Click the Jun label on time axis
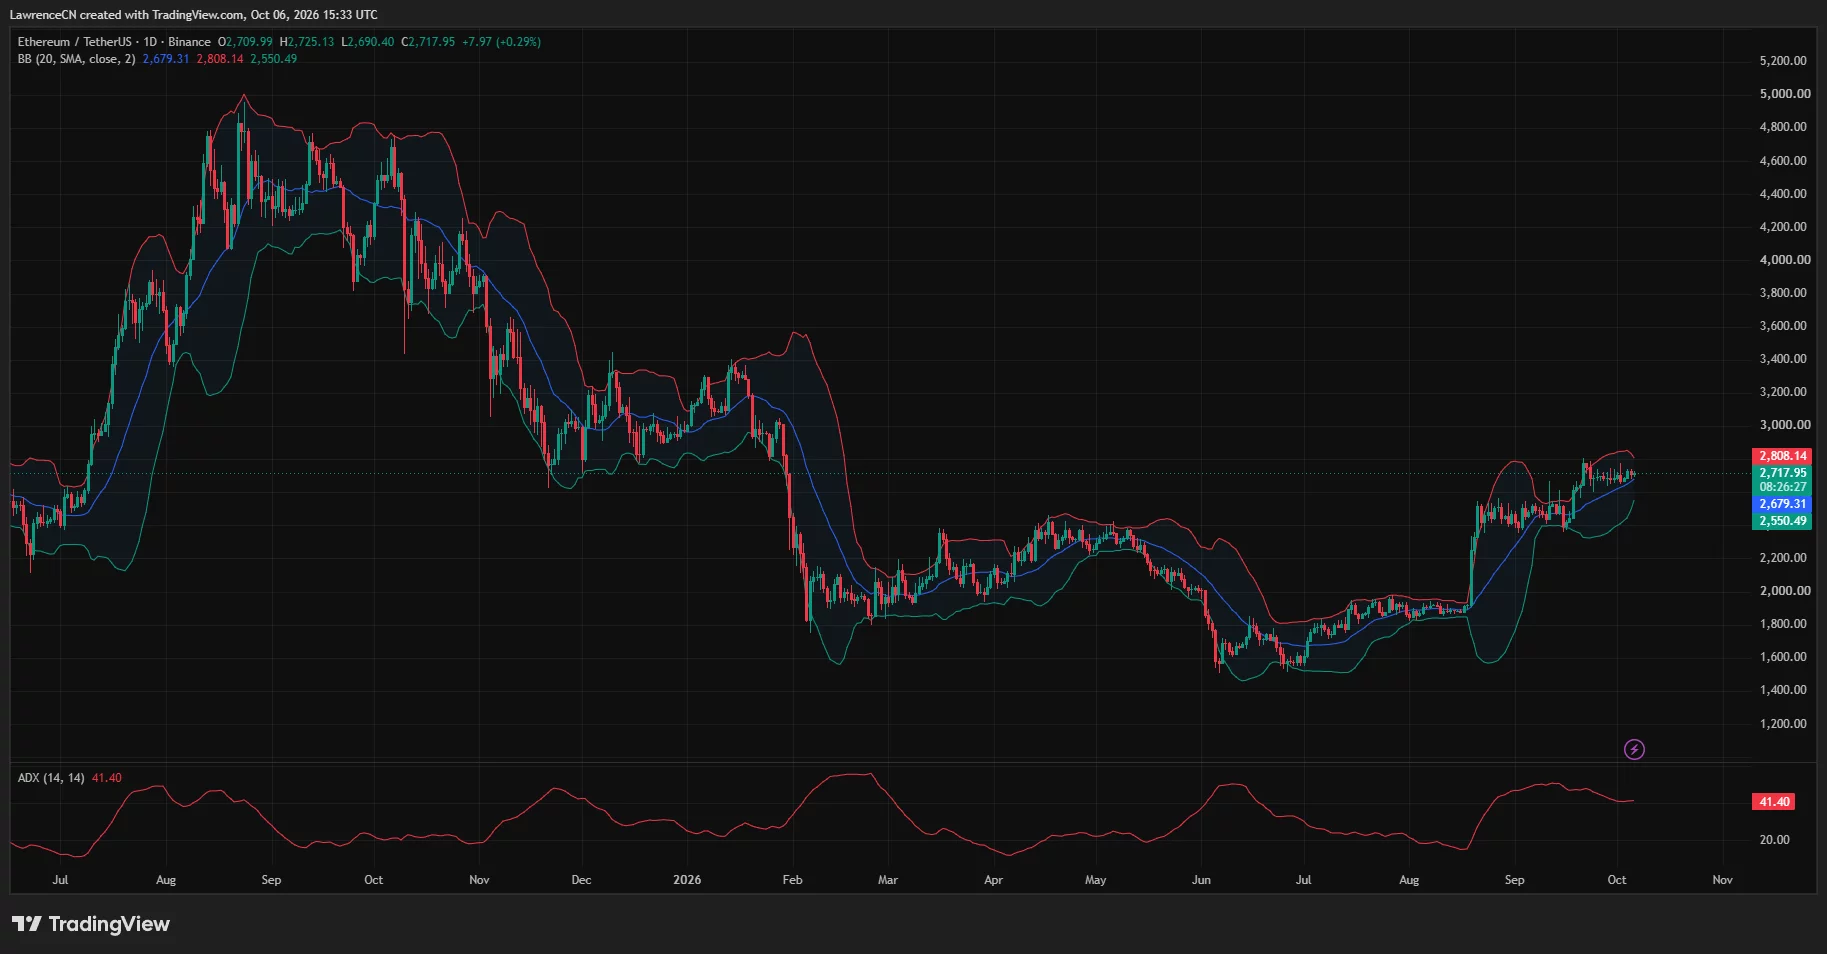 pos(1201,880)
